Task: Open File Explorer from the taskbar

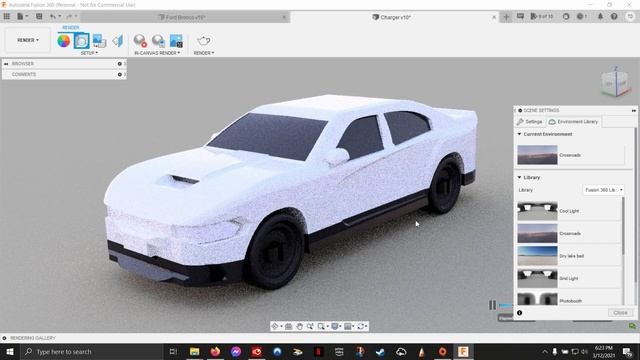Action: pos(194,351)
